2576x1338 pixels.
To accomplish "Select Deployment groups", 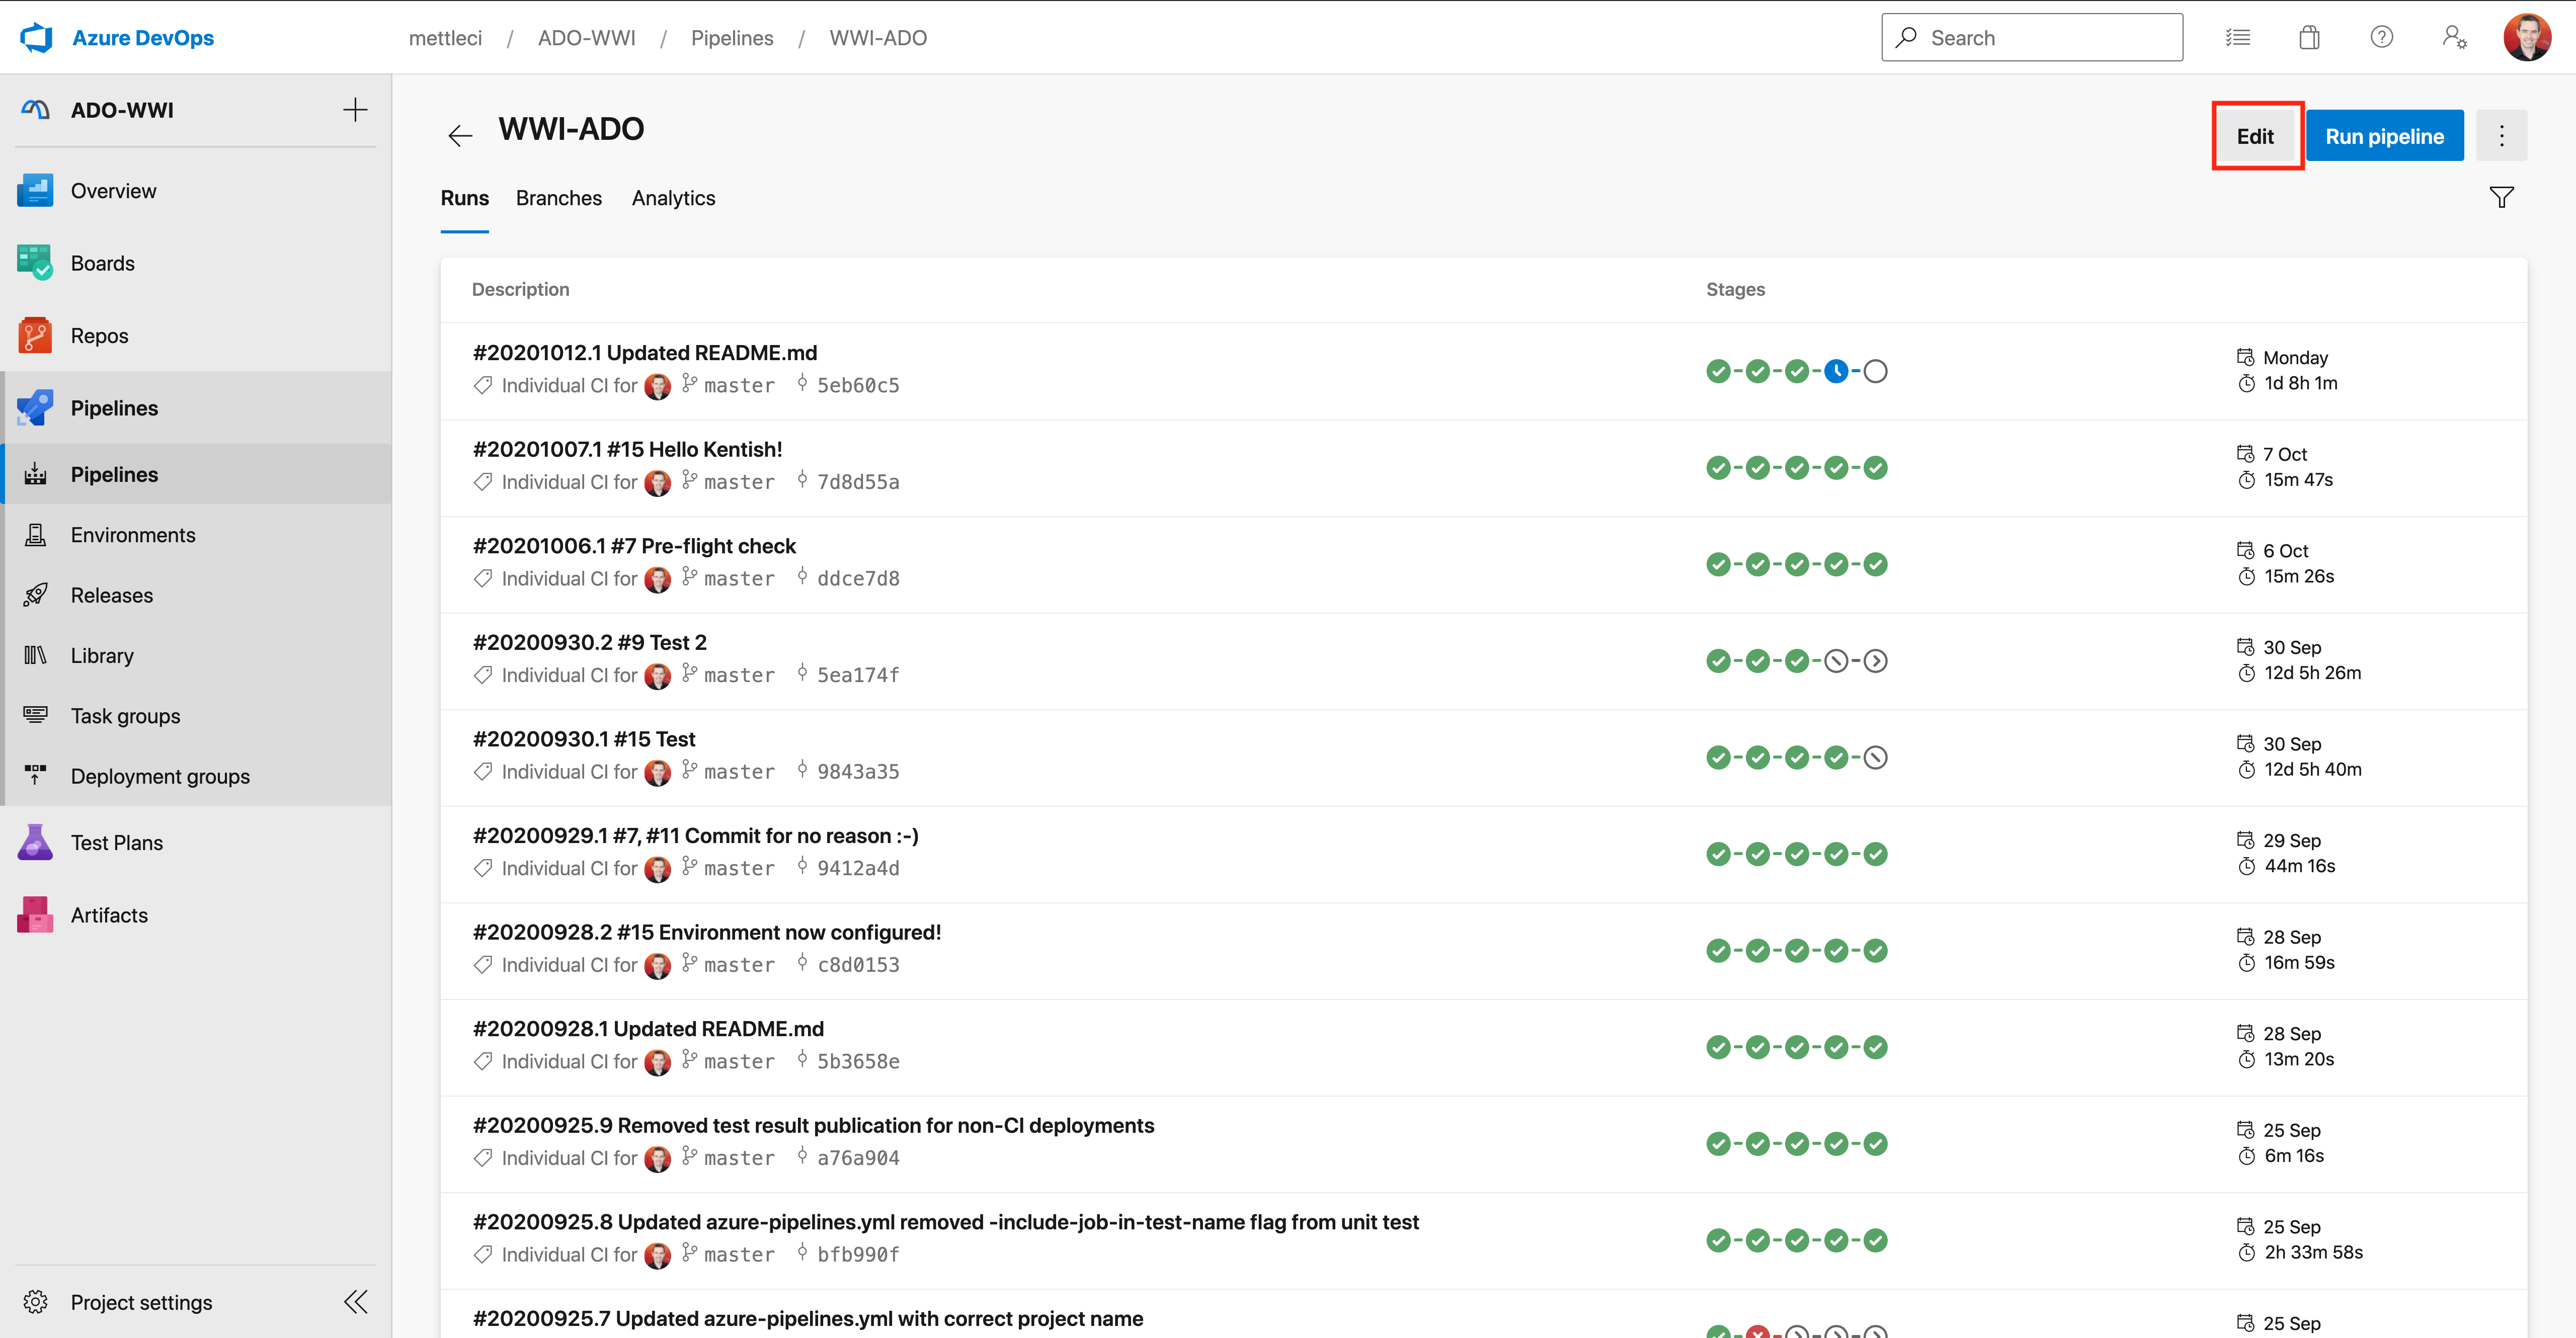I will tap(160, 776).
